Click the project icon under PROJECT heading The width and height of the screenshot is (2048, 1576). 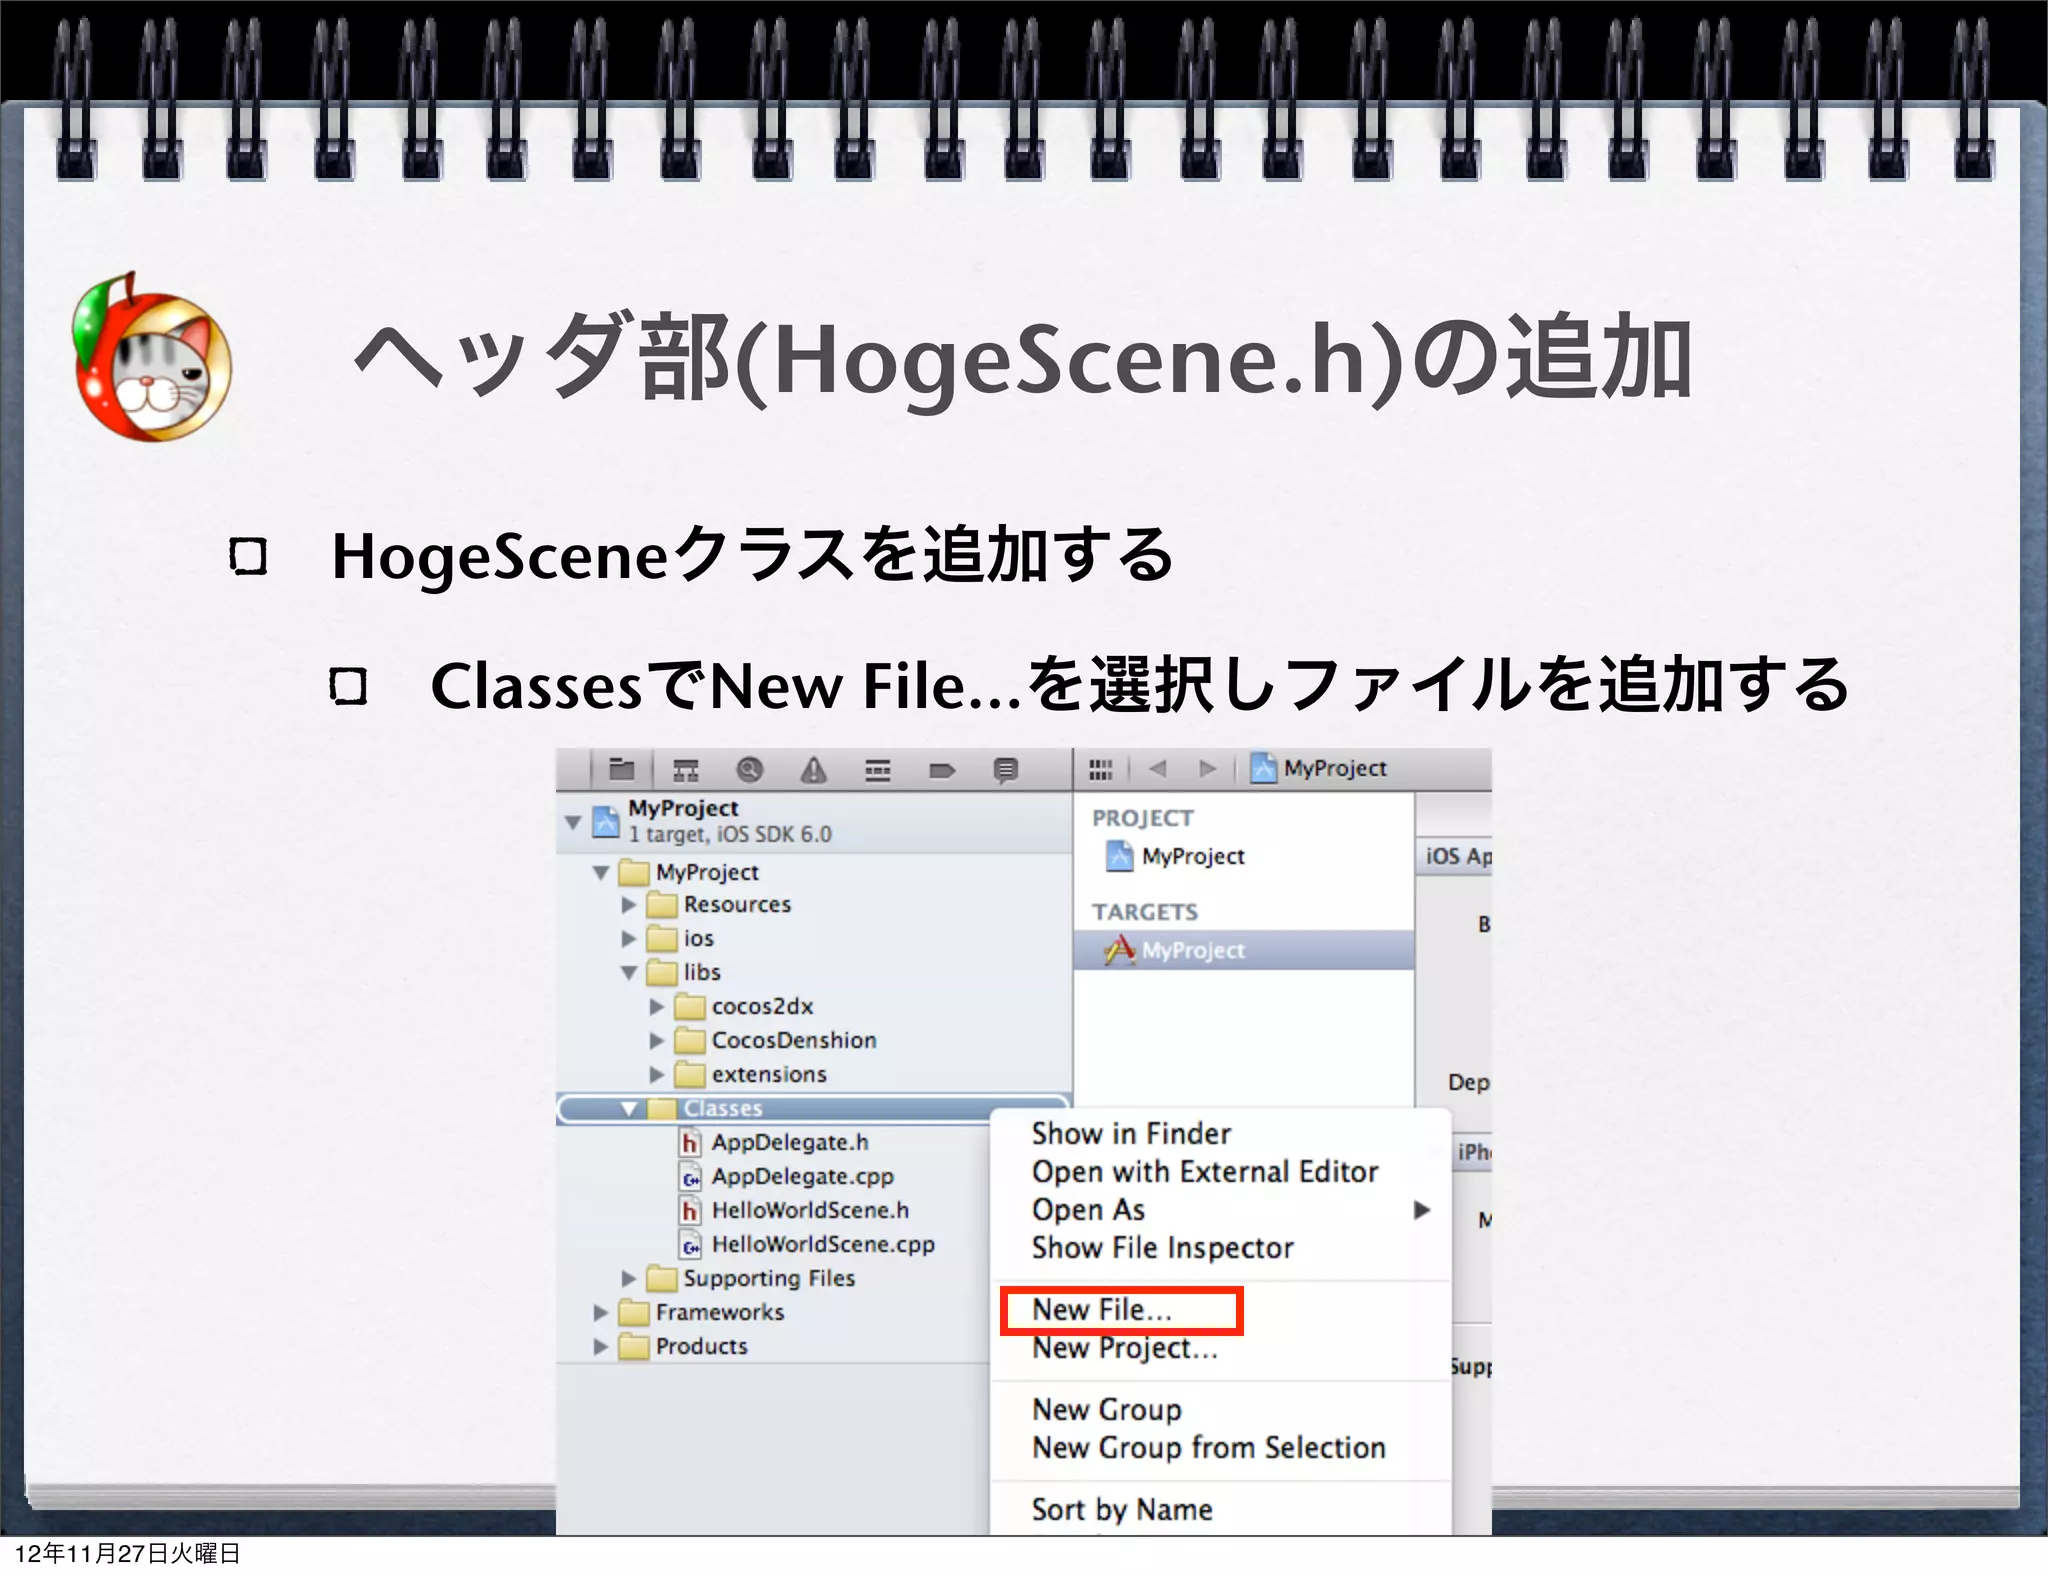(1119, 856)
